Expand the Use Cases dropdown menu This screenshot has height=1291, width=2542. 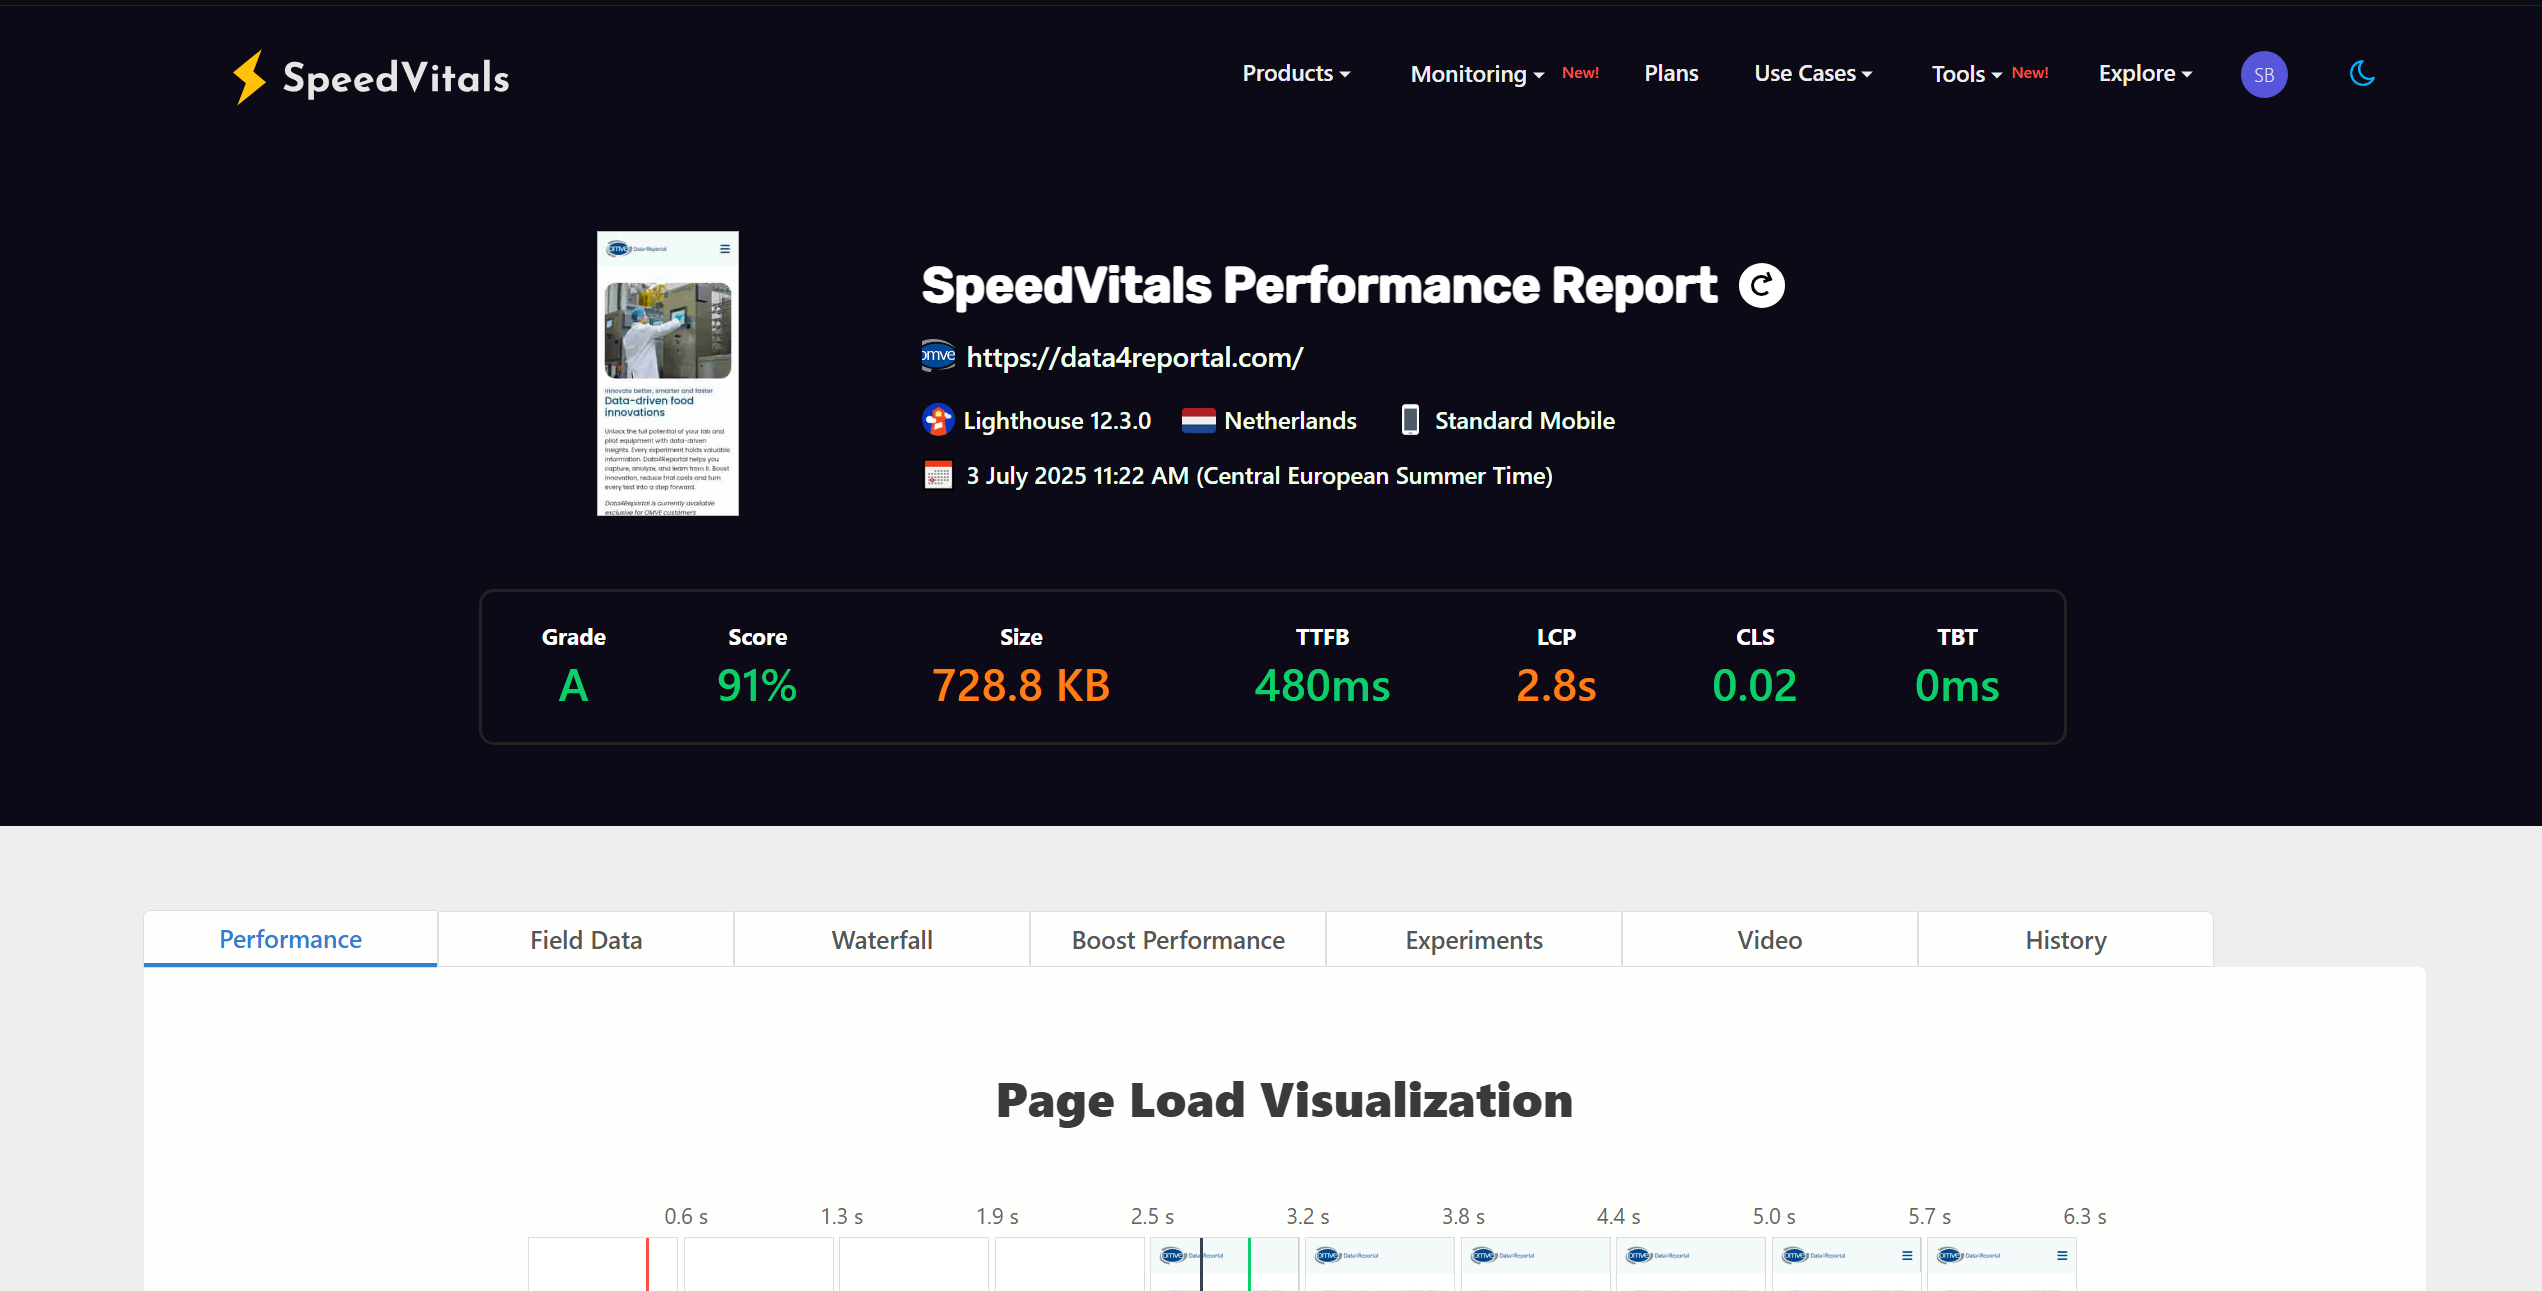(1813, 73)
